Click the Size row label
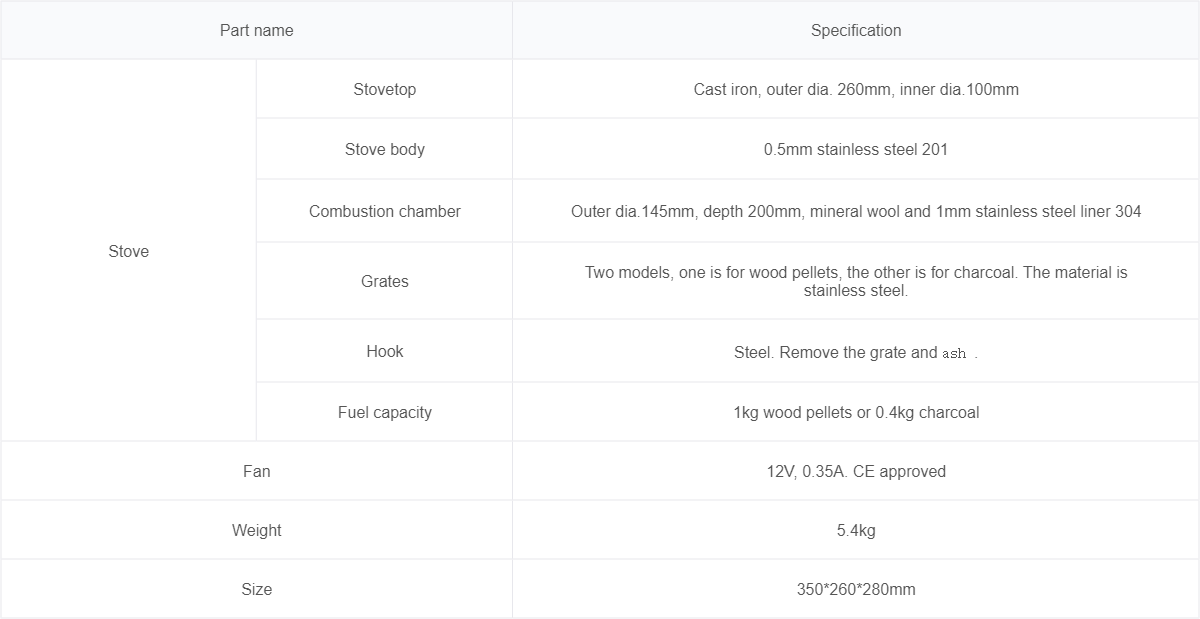The height and width of the screenshot is (619, 1200). (x=256, y=589)
